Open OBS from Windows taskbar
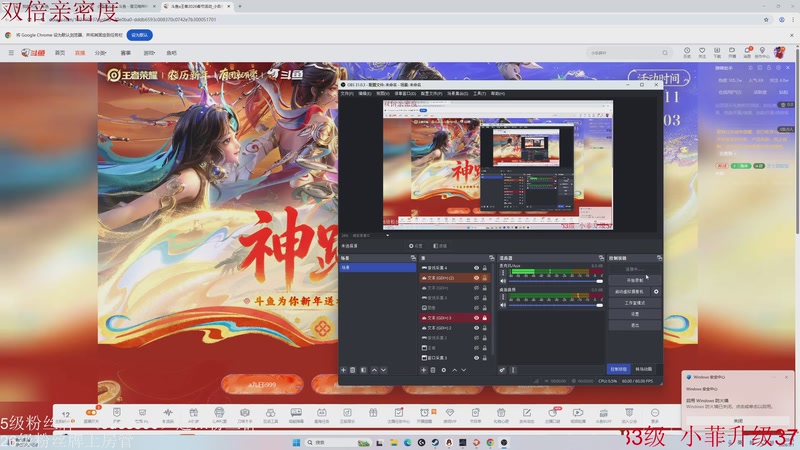Viewport: 800px width, 450px height. click(504, 442)
